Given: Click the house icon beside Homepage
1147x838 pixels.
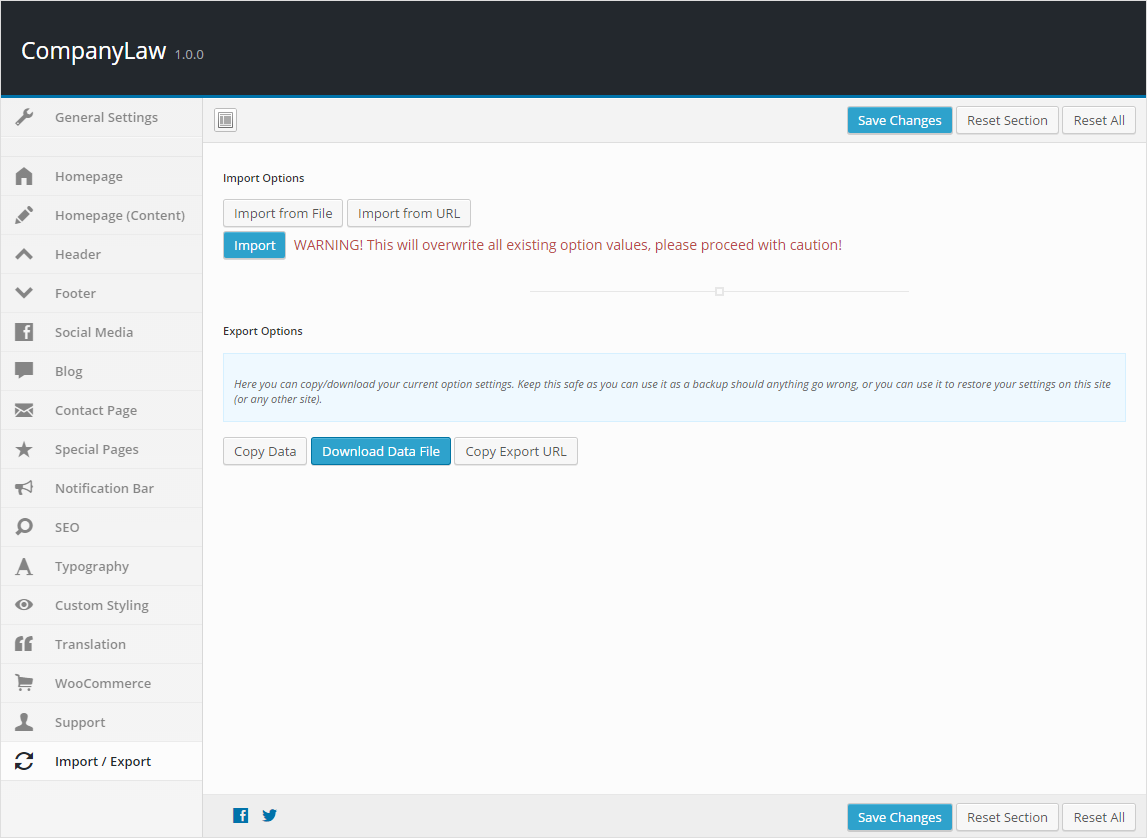Looking at the screenshot, I should [25, 176].
